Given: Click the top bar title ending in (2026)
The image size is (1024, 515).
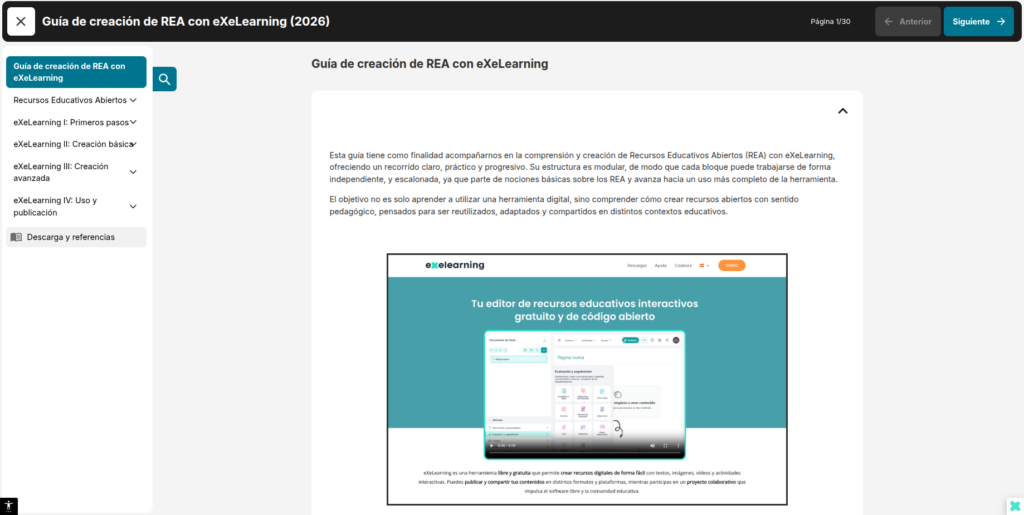Looking at the screenshot, I should coord(186,22).
